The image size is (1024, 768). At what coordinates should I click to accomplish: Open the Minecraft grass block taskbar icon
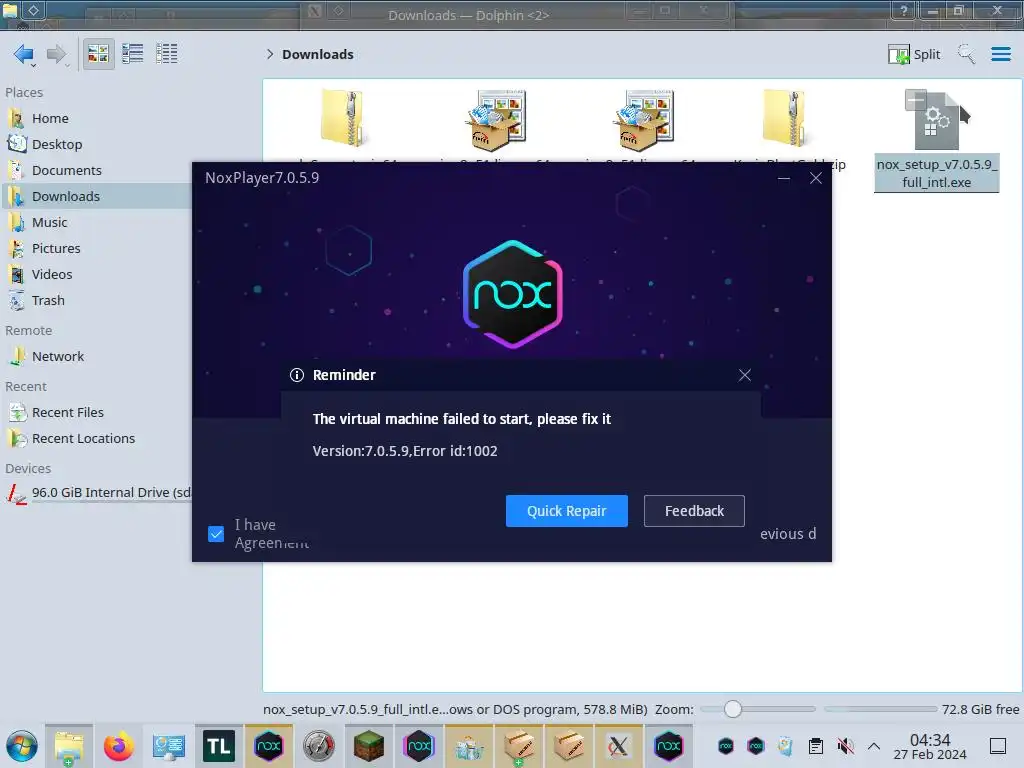(369, 746)
